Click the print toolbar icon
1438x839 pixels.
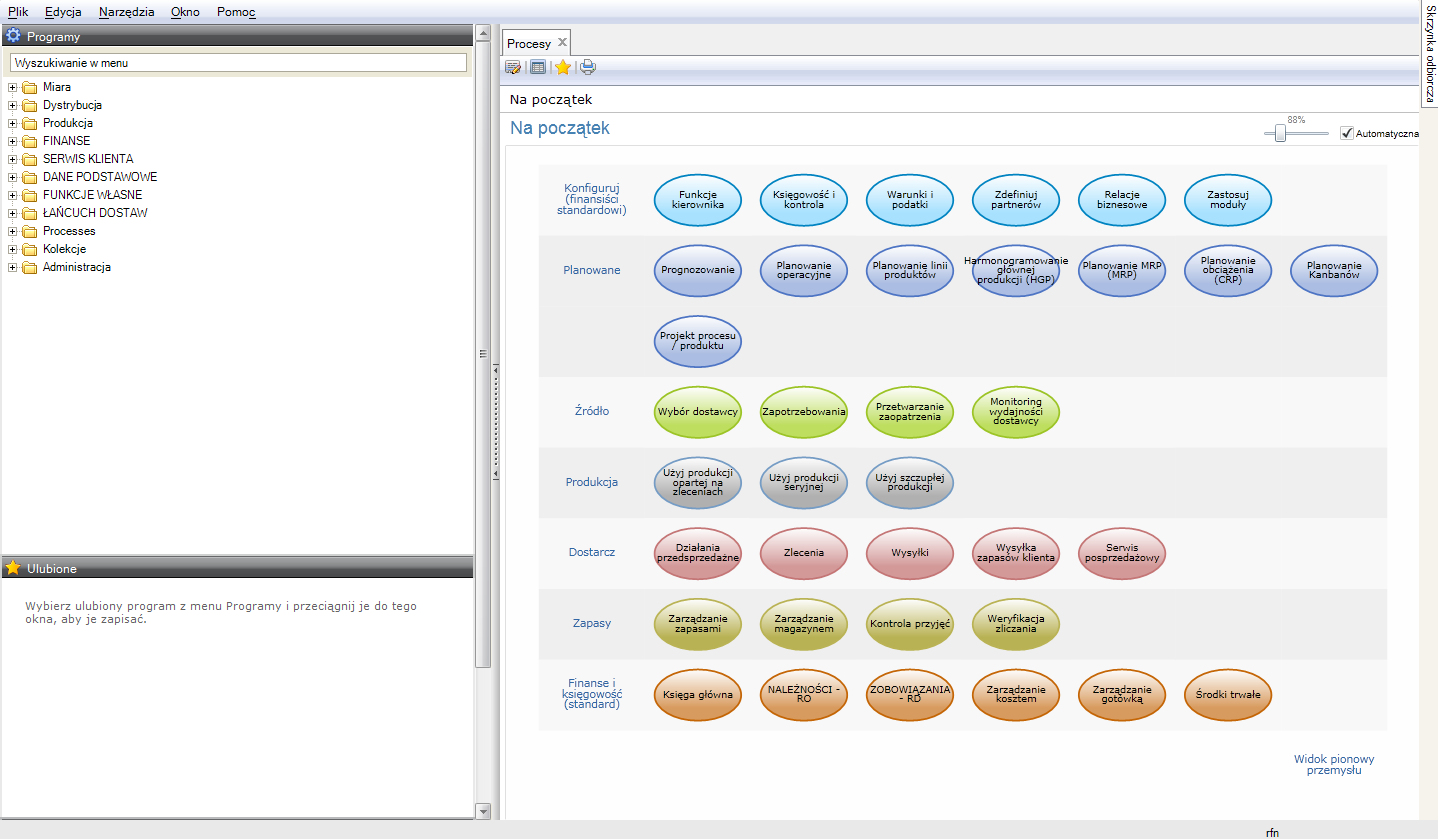click(x=588, y=67)
